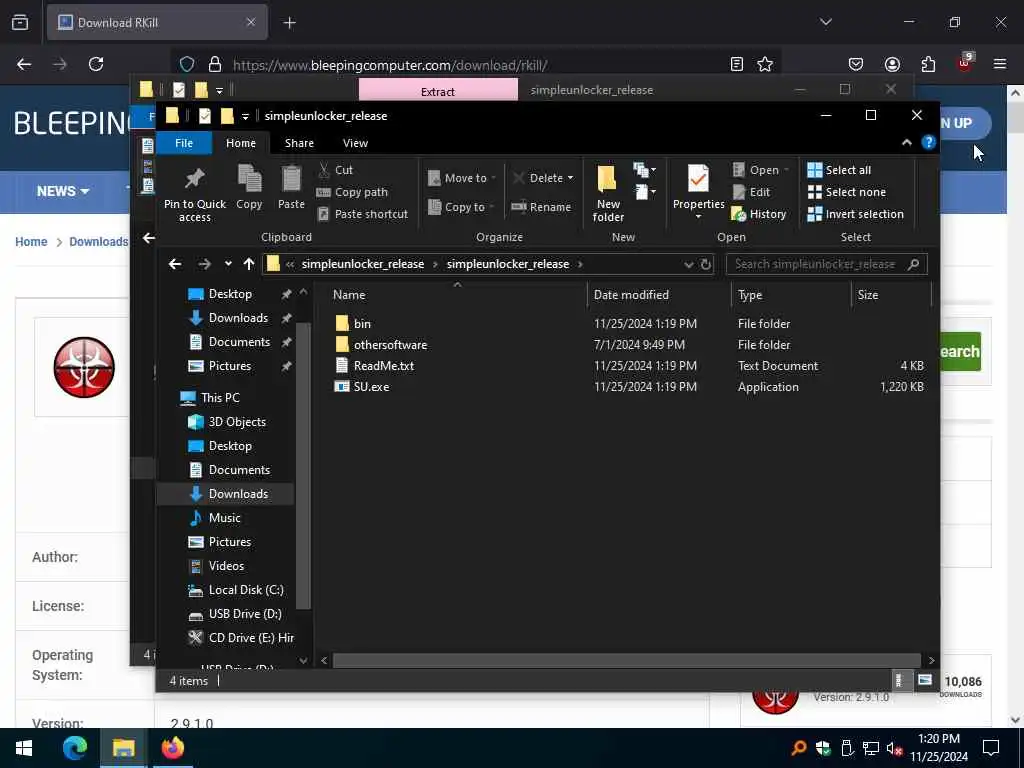Click Select all in the ribbon
1024x768 pixels.
point(839,170)
